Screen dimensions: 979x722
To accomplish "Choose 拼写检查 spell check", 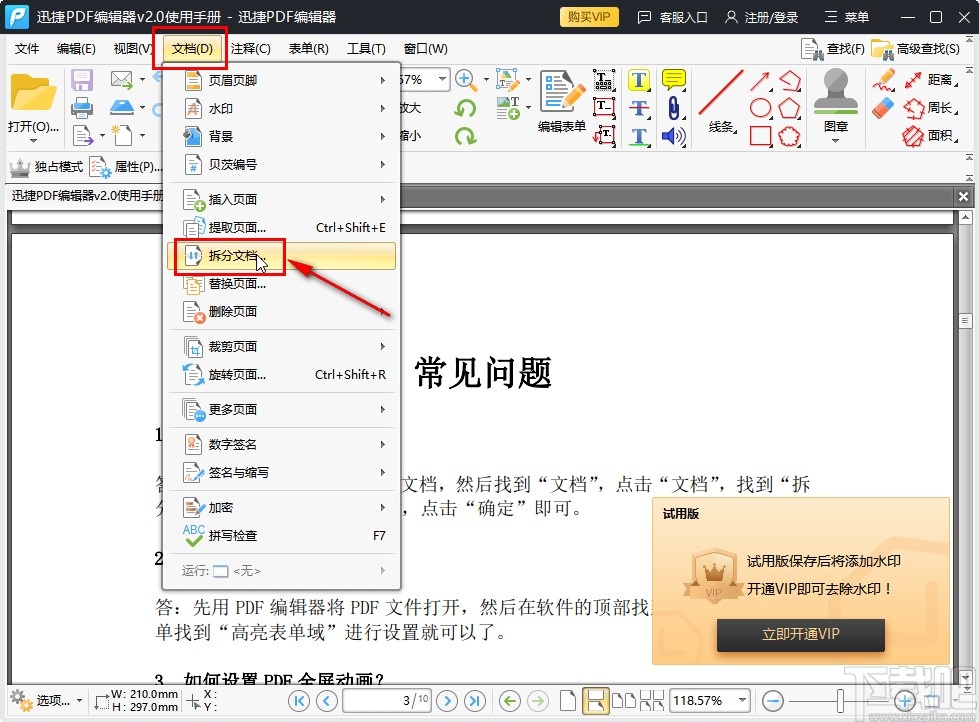I will pyautogui.click(x=282, y=535).
